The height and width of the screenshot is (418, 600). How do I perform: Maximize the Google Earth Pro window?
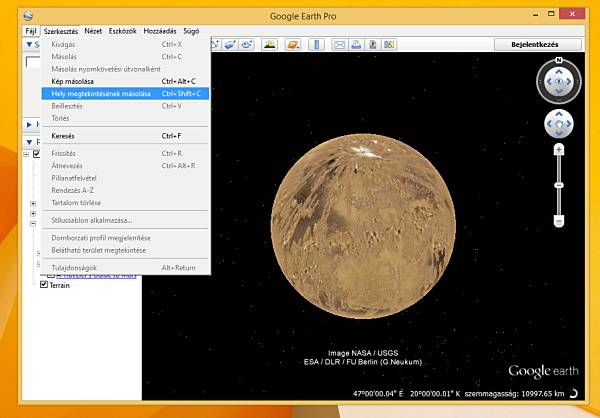pos(551,14)
